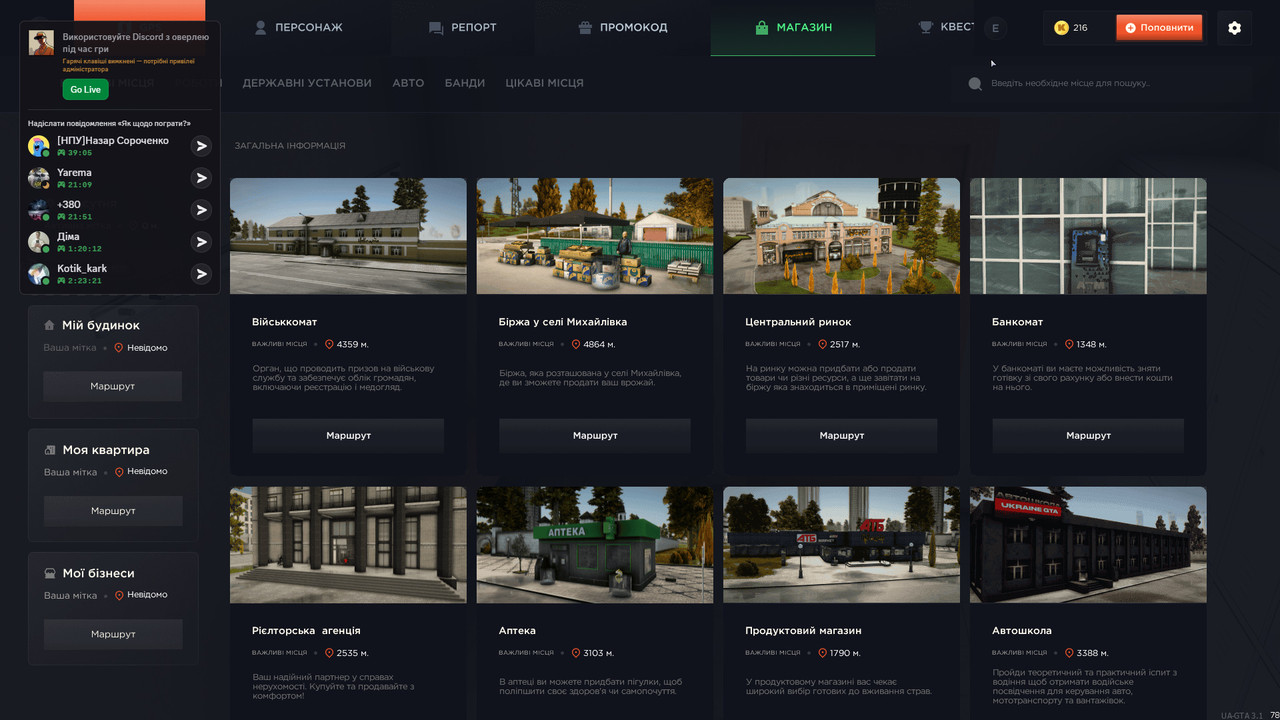Click the shop icon beside Мої бізнеси
This screenshot has width=1280, height=720.
(49, 573)
